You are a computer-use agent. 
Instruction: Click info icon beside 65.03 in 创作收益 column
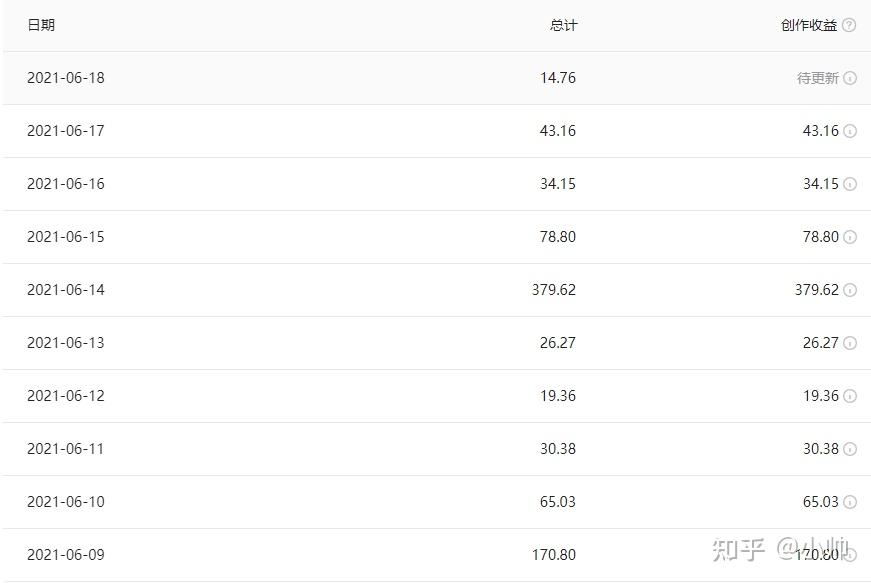pyautogui.click(x=850, y=502)
